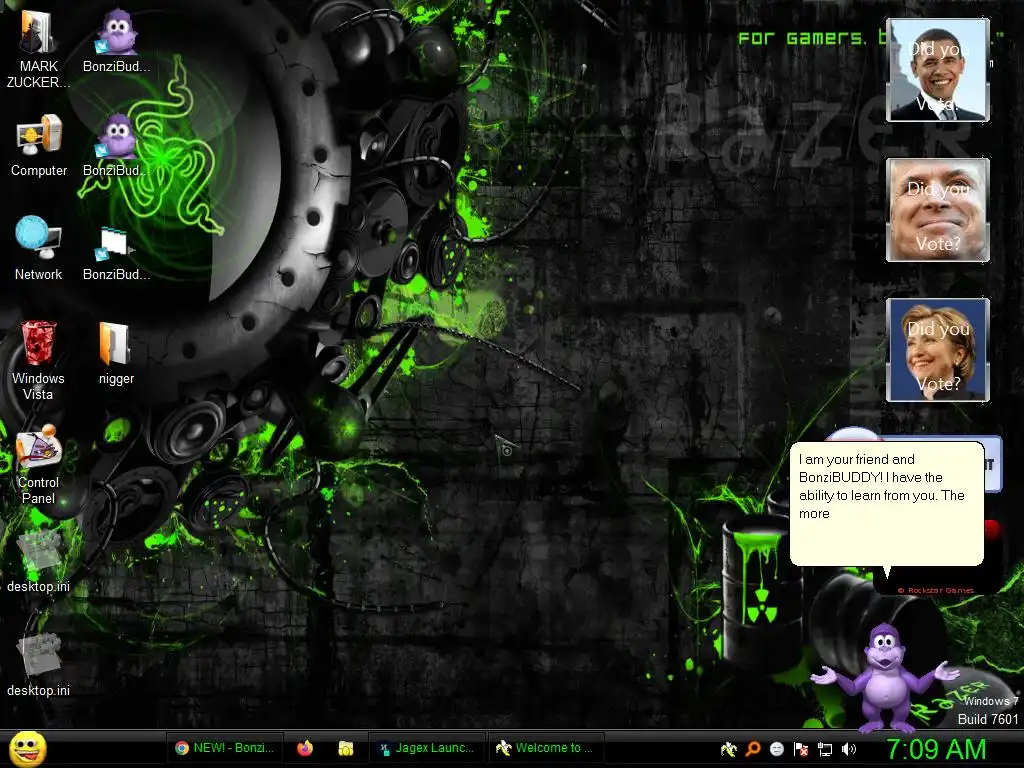
Task: Open the Network desktop icon
Action: coord(39,249)
